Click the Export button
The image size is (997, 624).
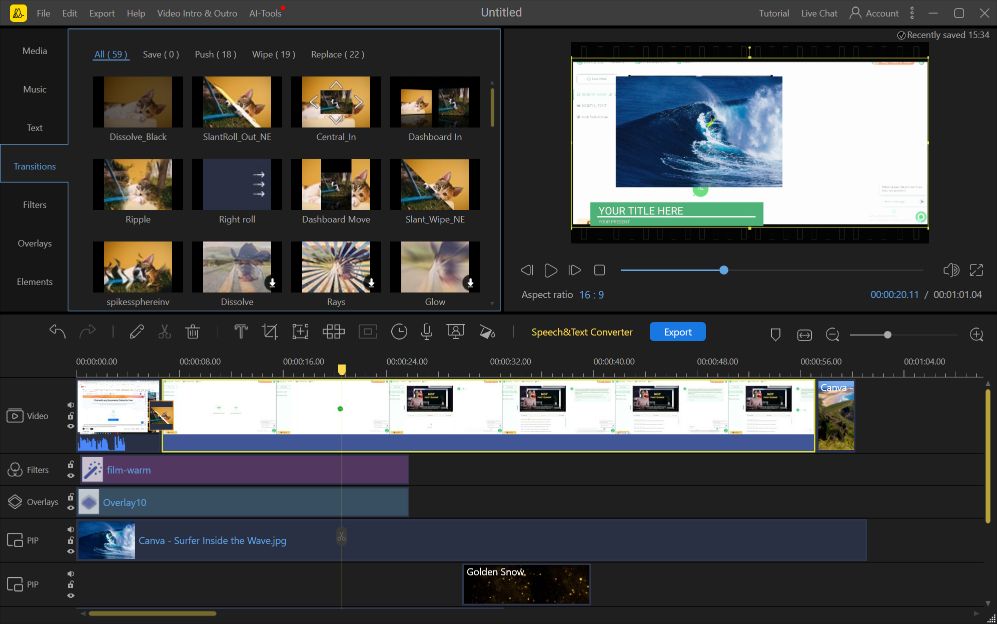click(x=677, y=331)
